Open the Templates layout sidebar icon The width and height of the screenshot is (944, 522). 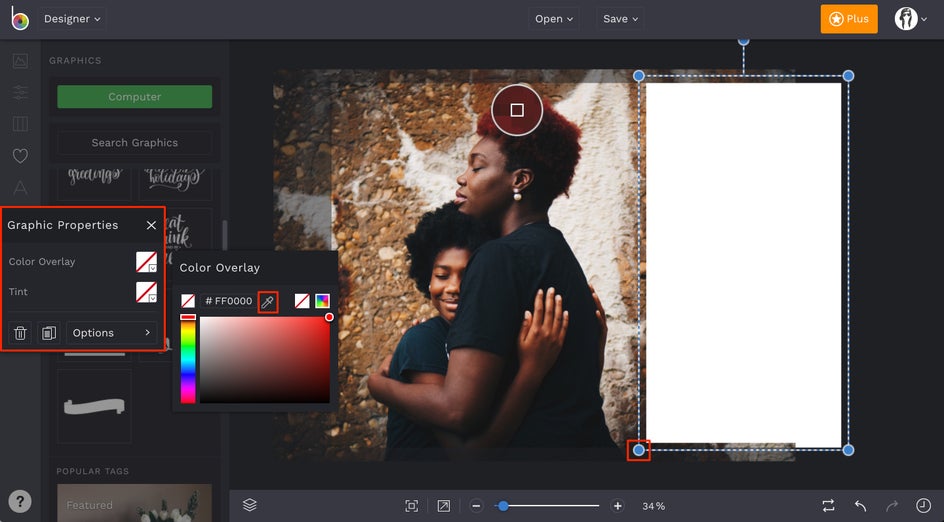(20, 123)
